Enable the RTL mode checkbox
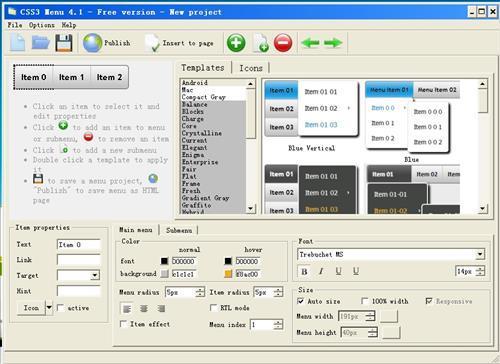The height and width of the screenshot is (364, 500). pos(214,308)
